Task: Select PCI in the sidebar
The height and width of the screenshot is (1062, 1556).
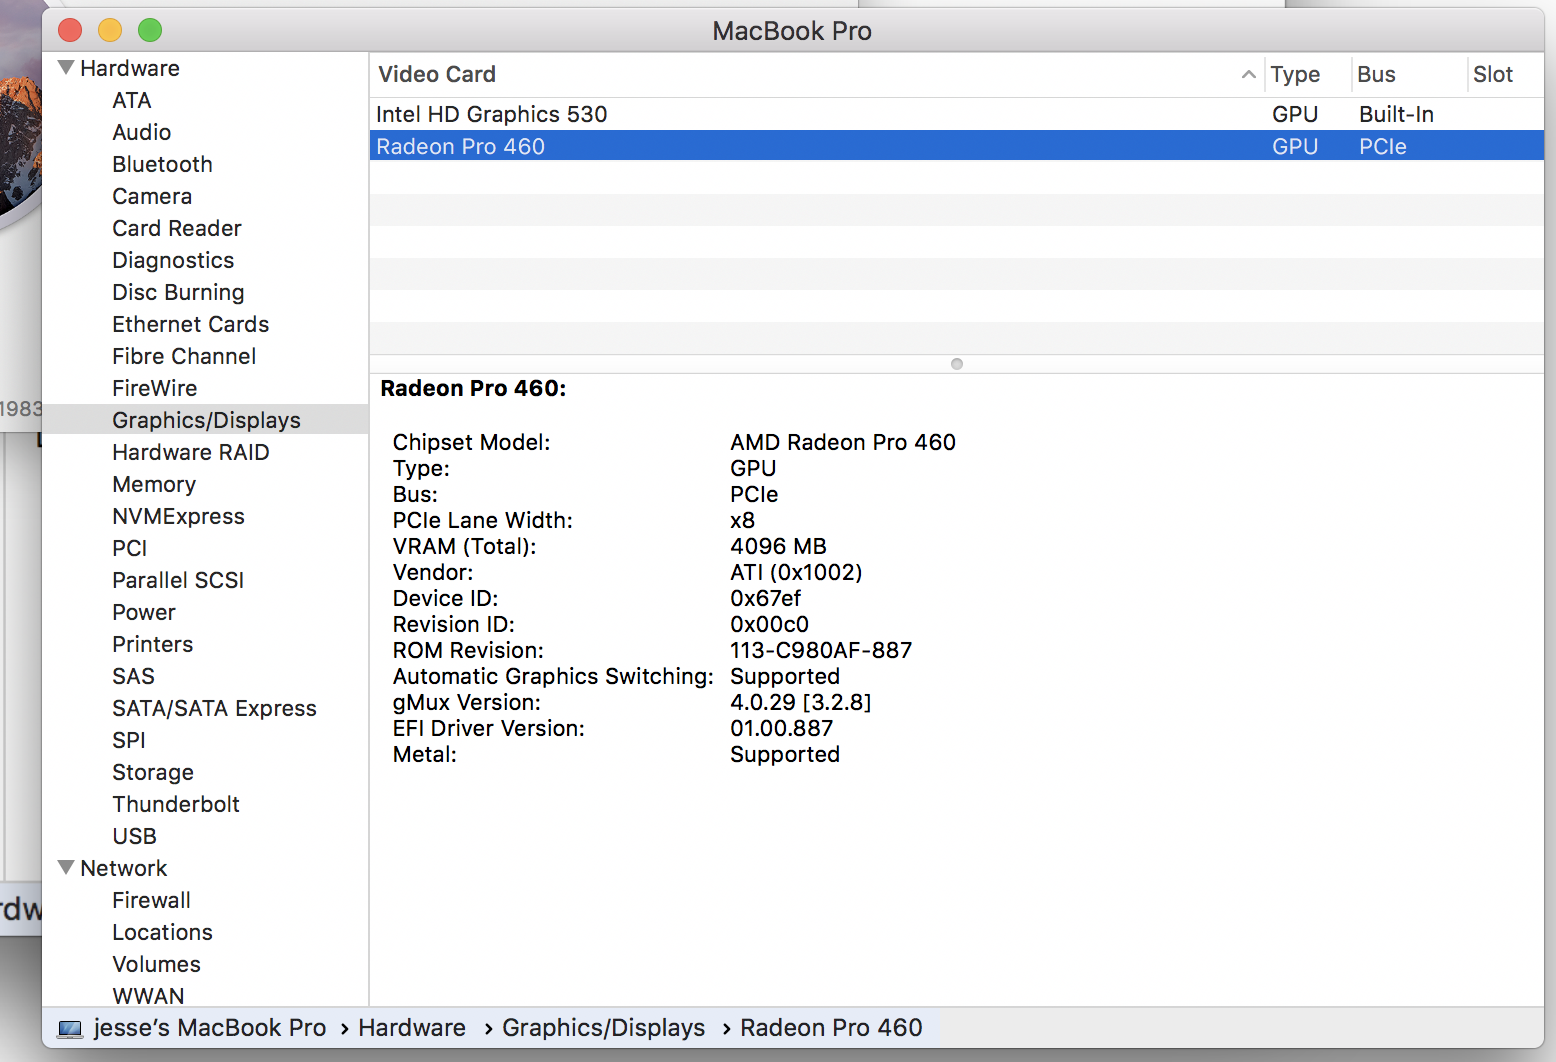Action: coord(130,548)
